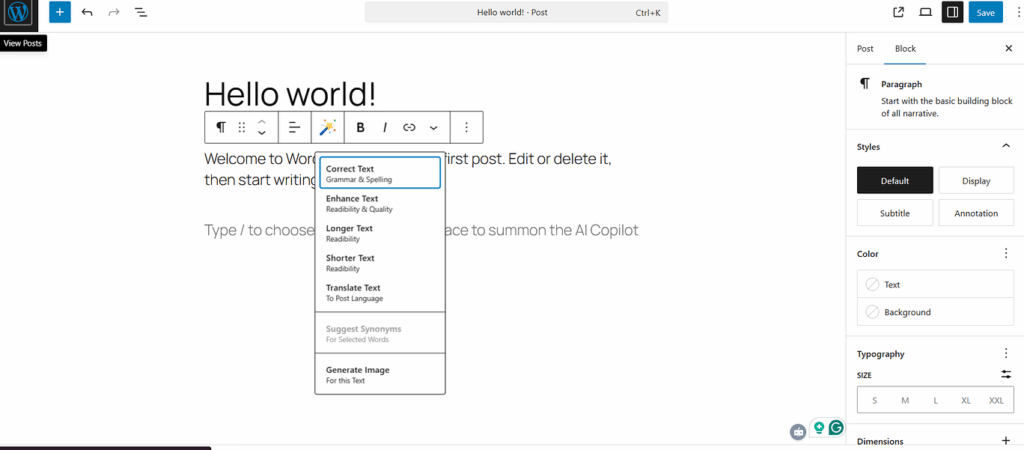Apply bold formatting to the text

tap(360, 128)
